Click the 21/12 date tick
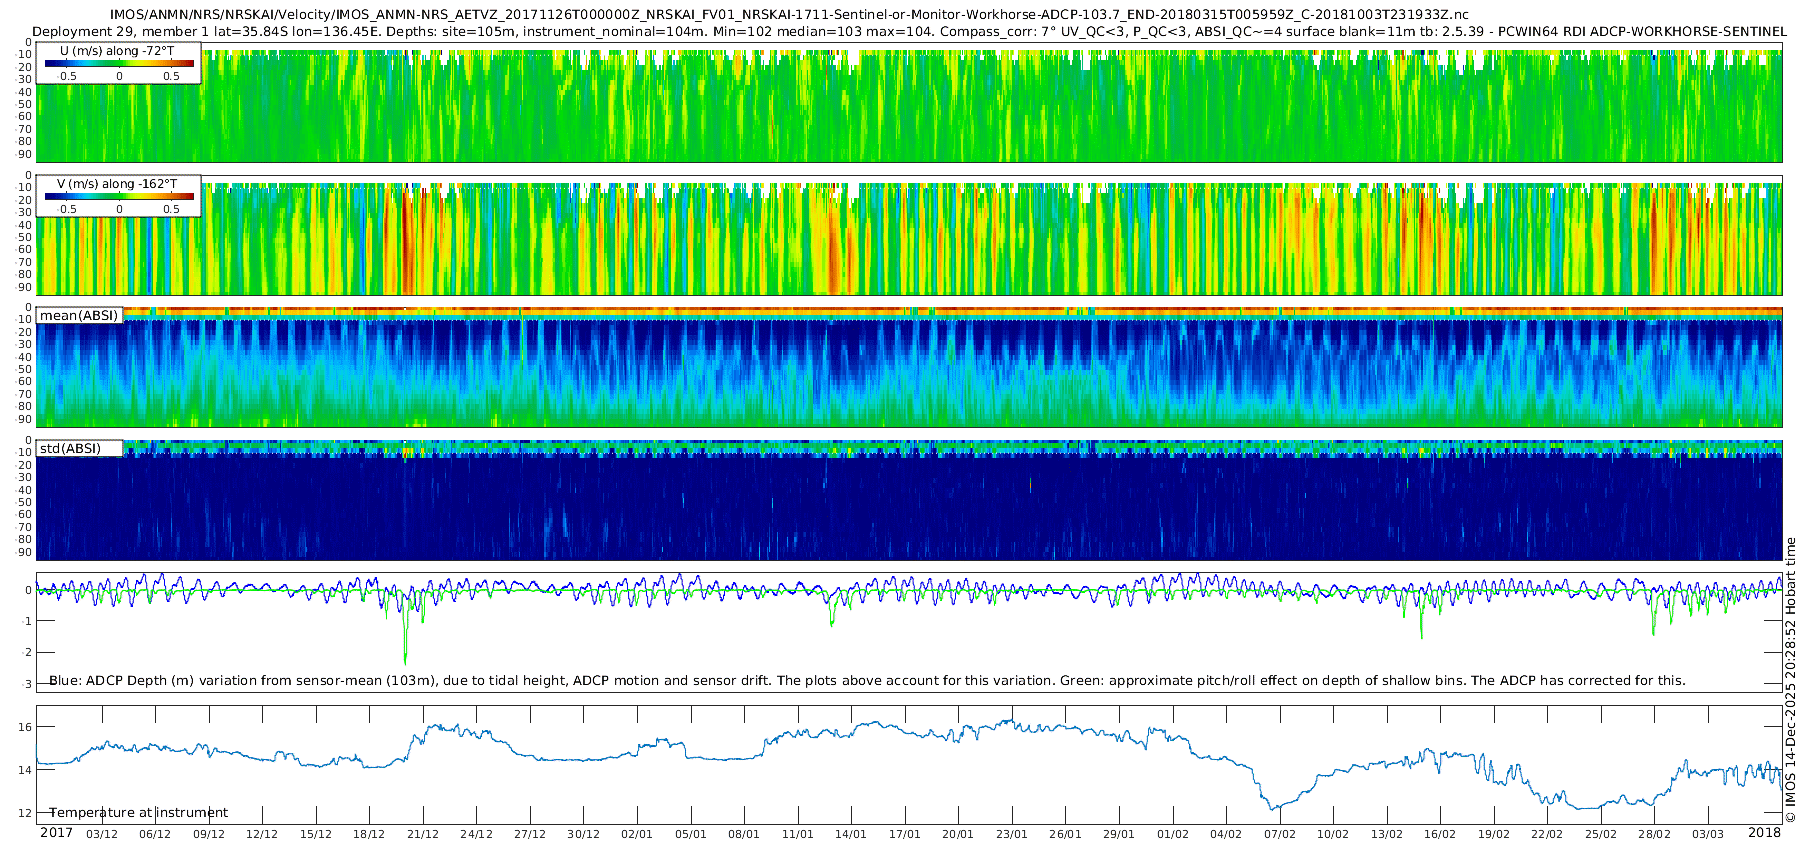The image size is (1800, 850). pyautogui.click(x=422, y=834)
